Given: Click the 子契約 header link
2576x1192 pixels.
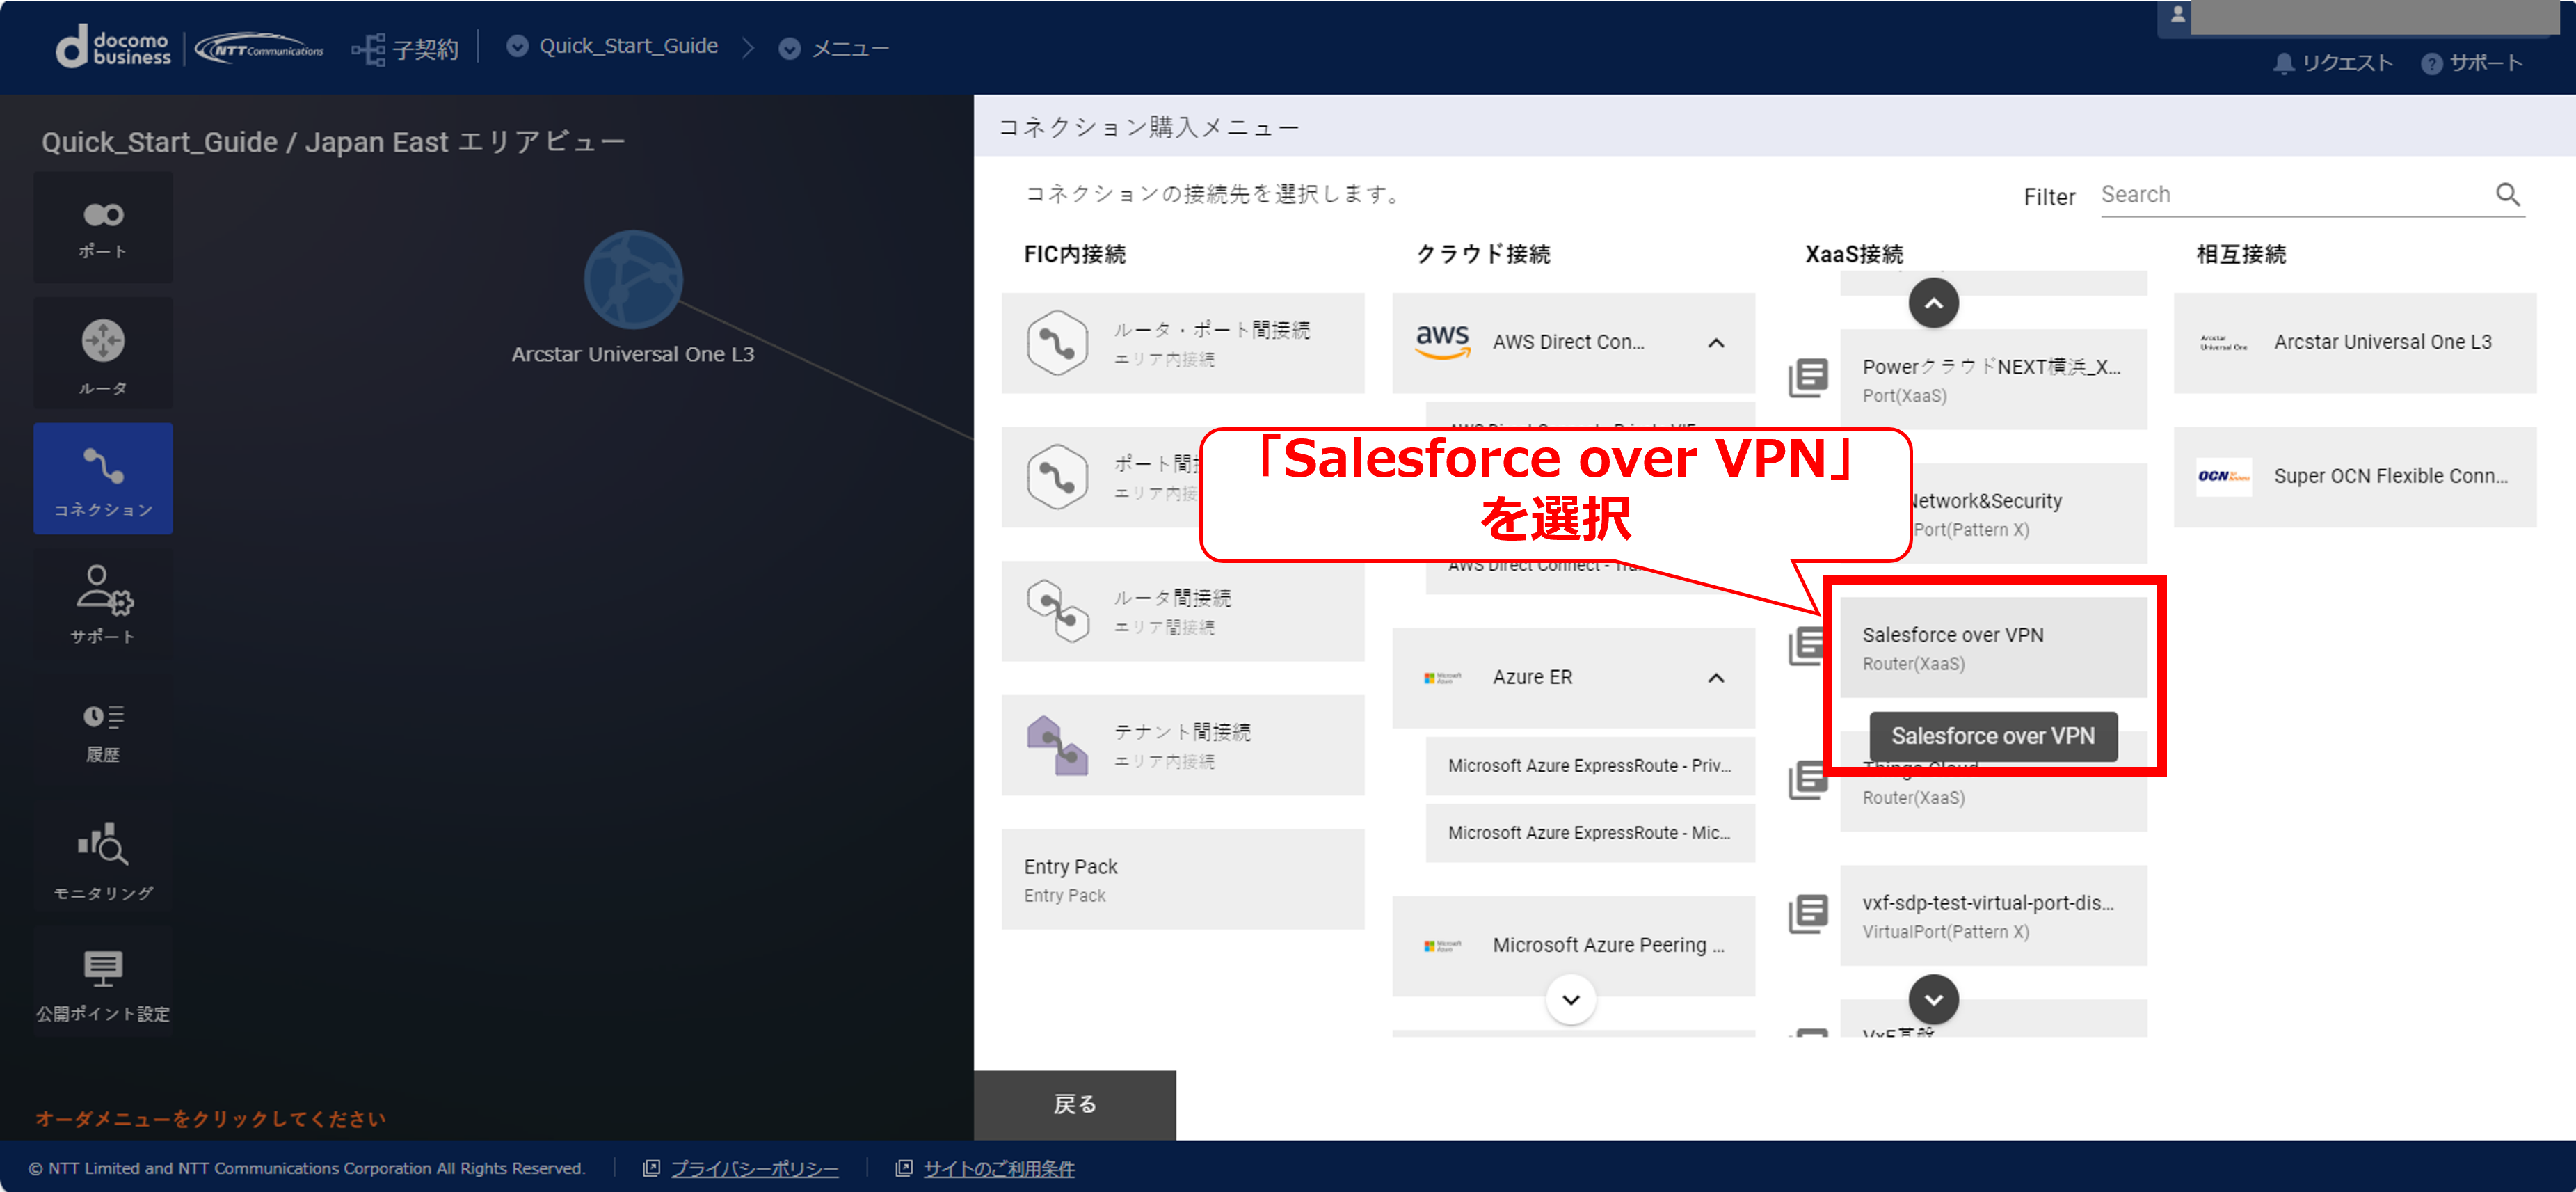Looking at the screenshot, I should [x=425, y=49].
